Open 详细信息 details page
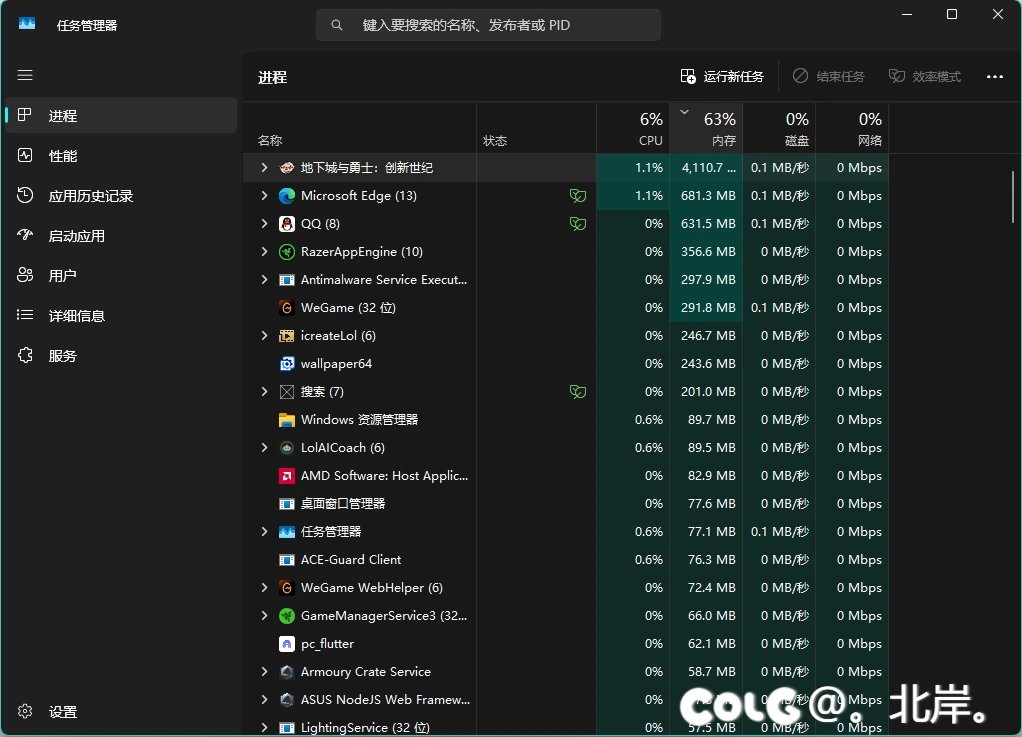This screenshot has width=1022, height=737. pos(76,316)
